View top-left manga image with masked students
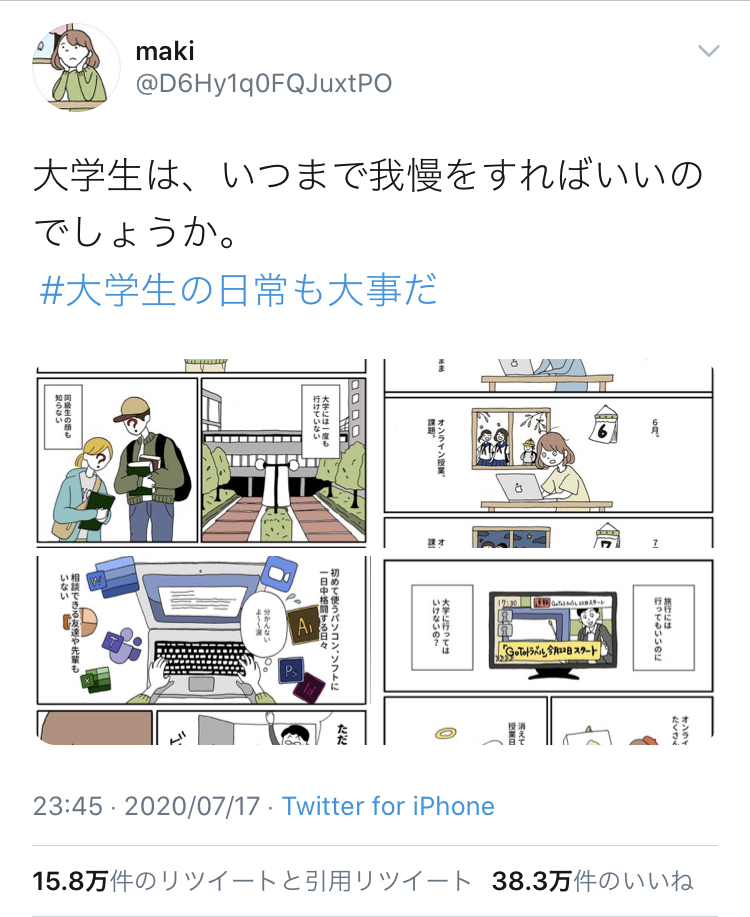This screenshot has width=750, height=917. [x=202, y=454]
